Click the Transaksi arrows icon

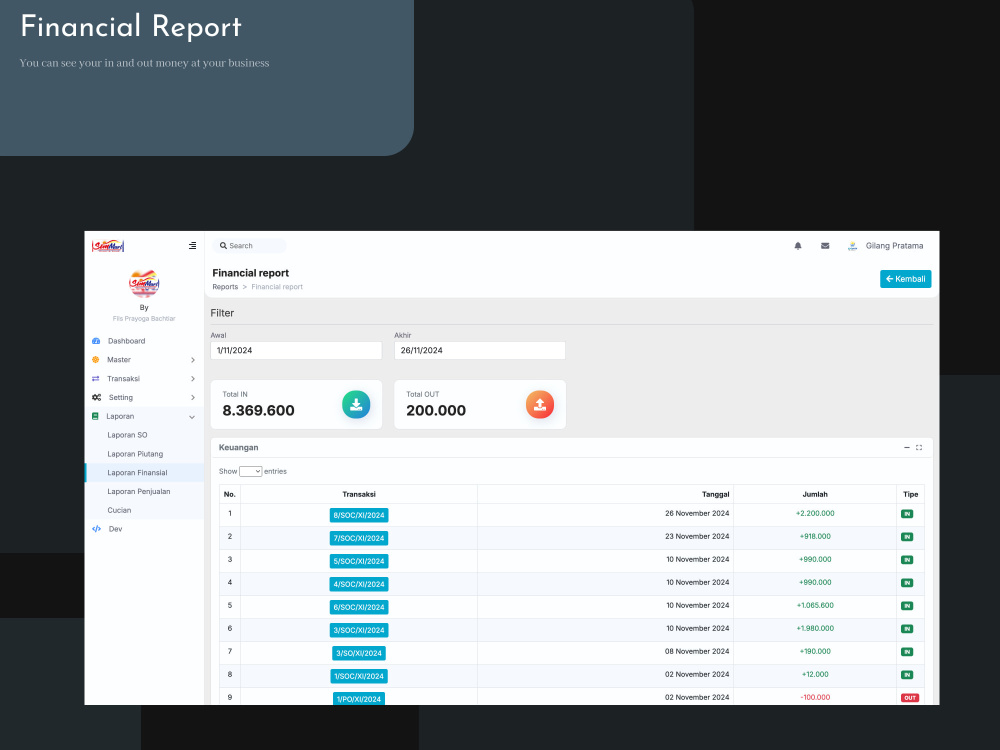point(96,379)
